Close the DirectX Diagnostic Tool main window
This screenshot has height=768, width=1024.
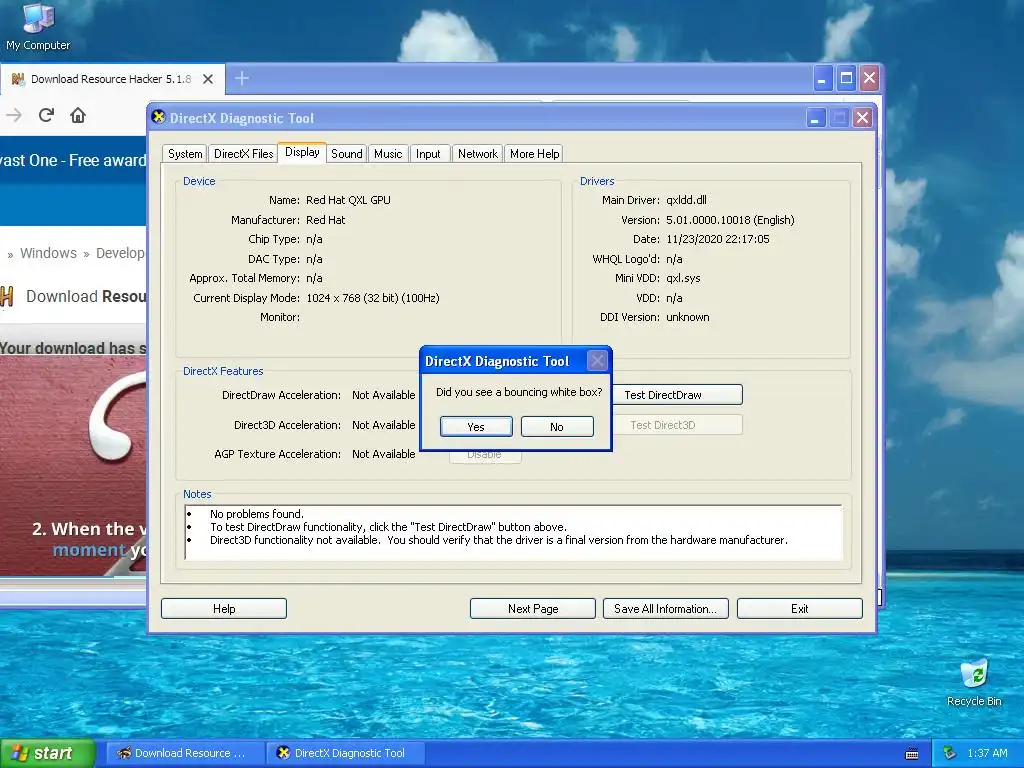tap(862, 118)
